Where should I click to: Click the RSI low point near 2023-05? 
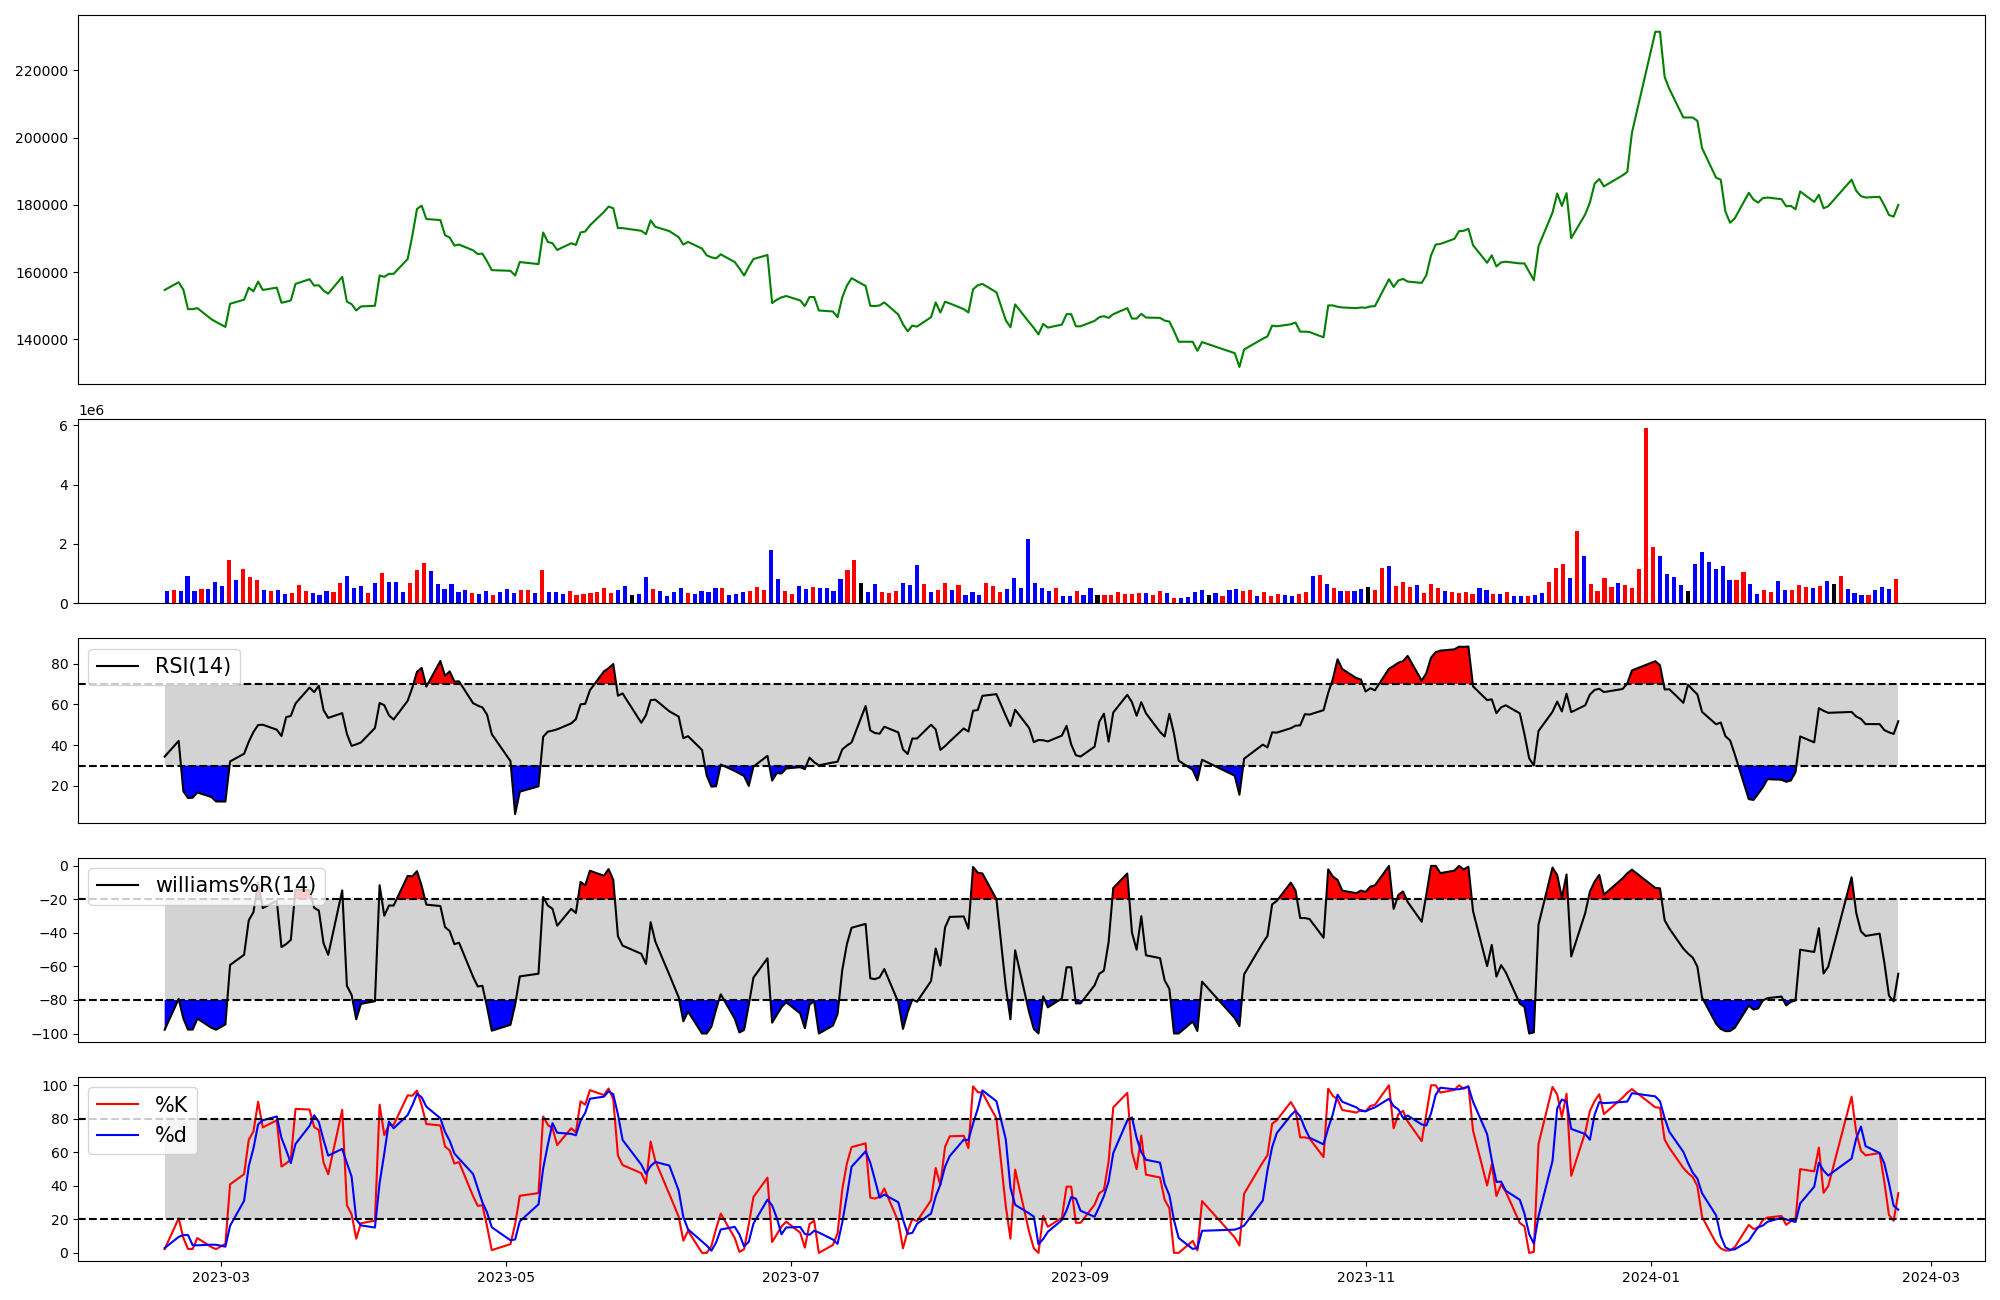[x=515, y=813]
